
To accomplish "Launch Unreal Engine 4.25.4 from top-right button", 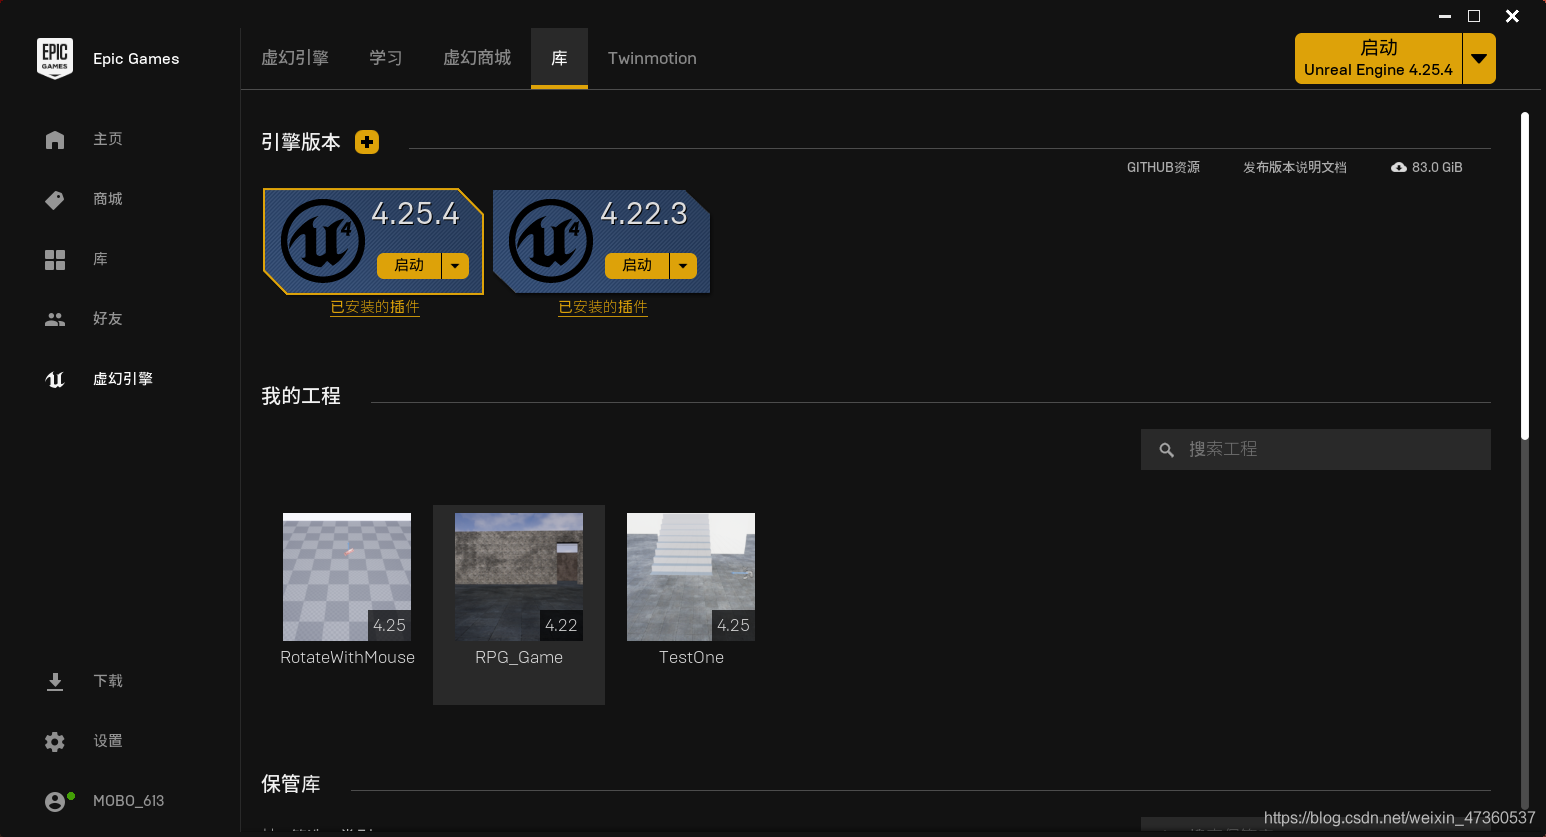I will coord(1378,58).
